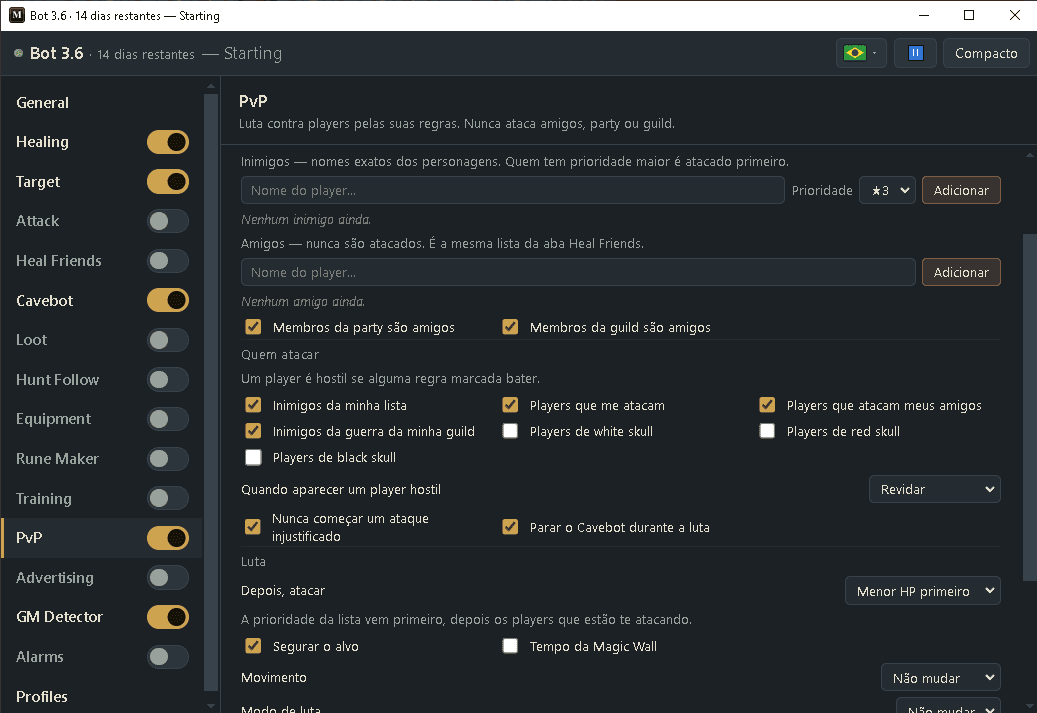Enable the Heal Friends toggle
This screenshot has height=713, width=1037.
(x=168, y=261)
